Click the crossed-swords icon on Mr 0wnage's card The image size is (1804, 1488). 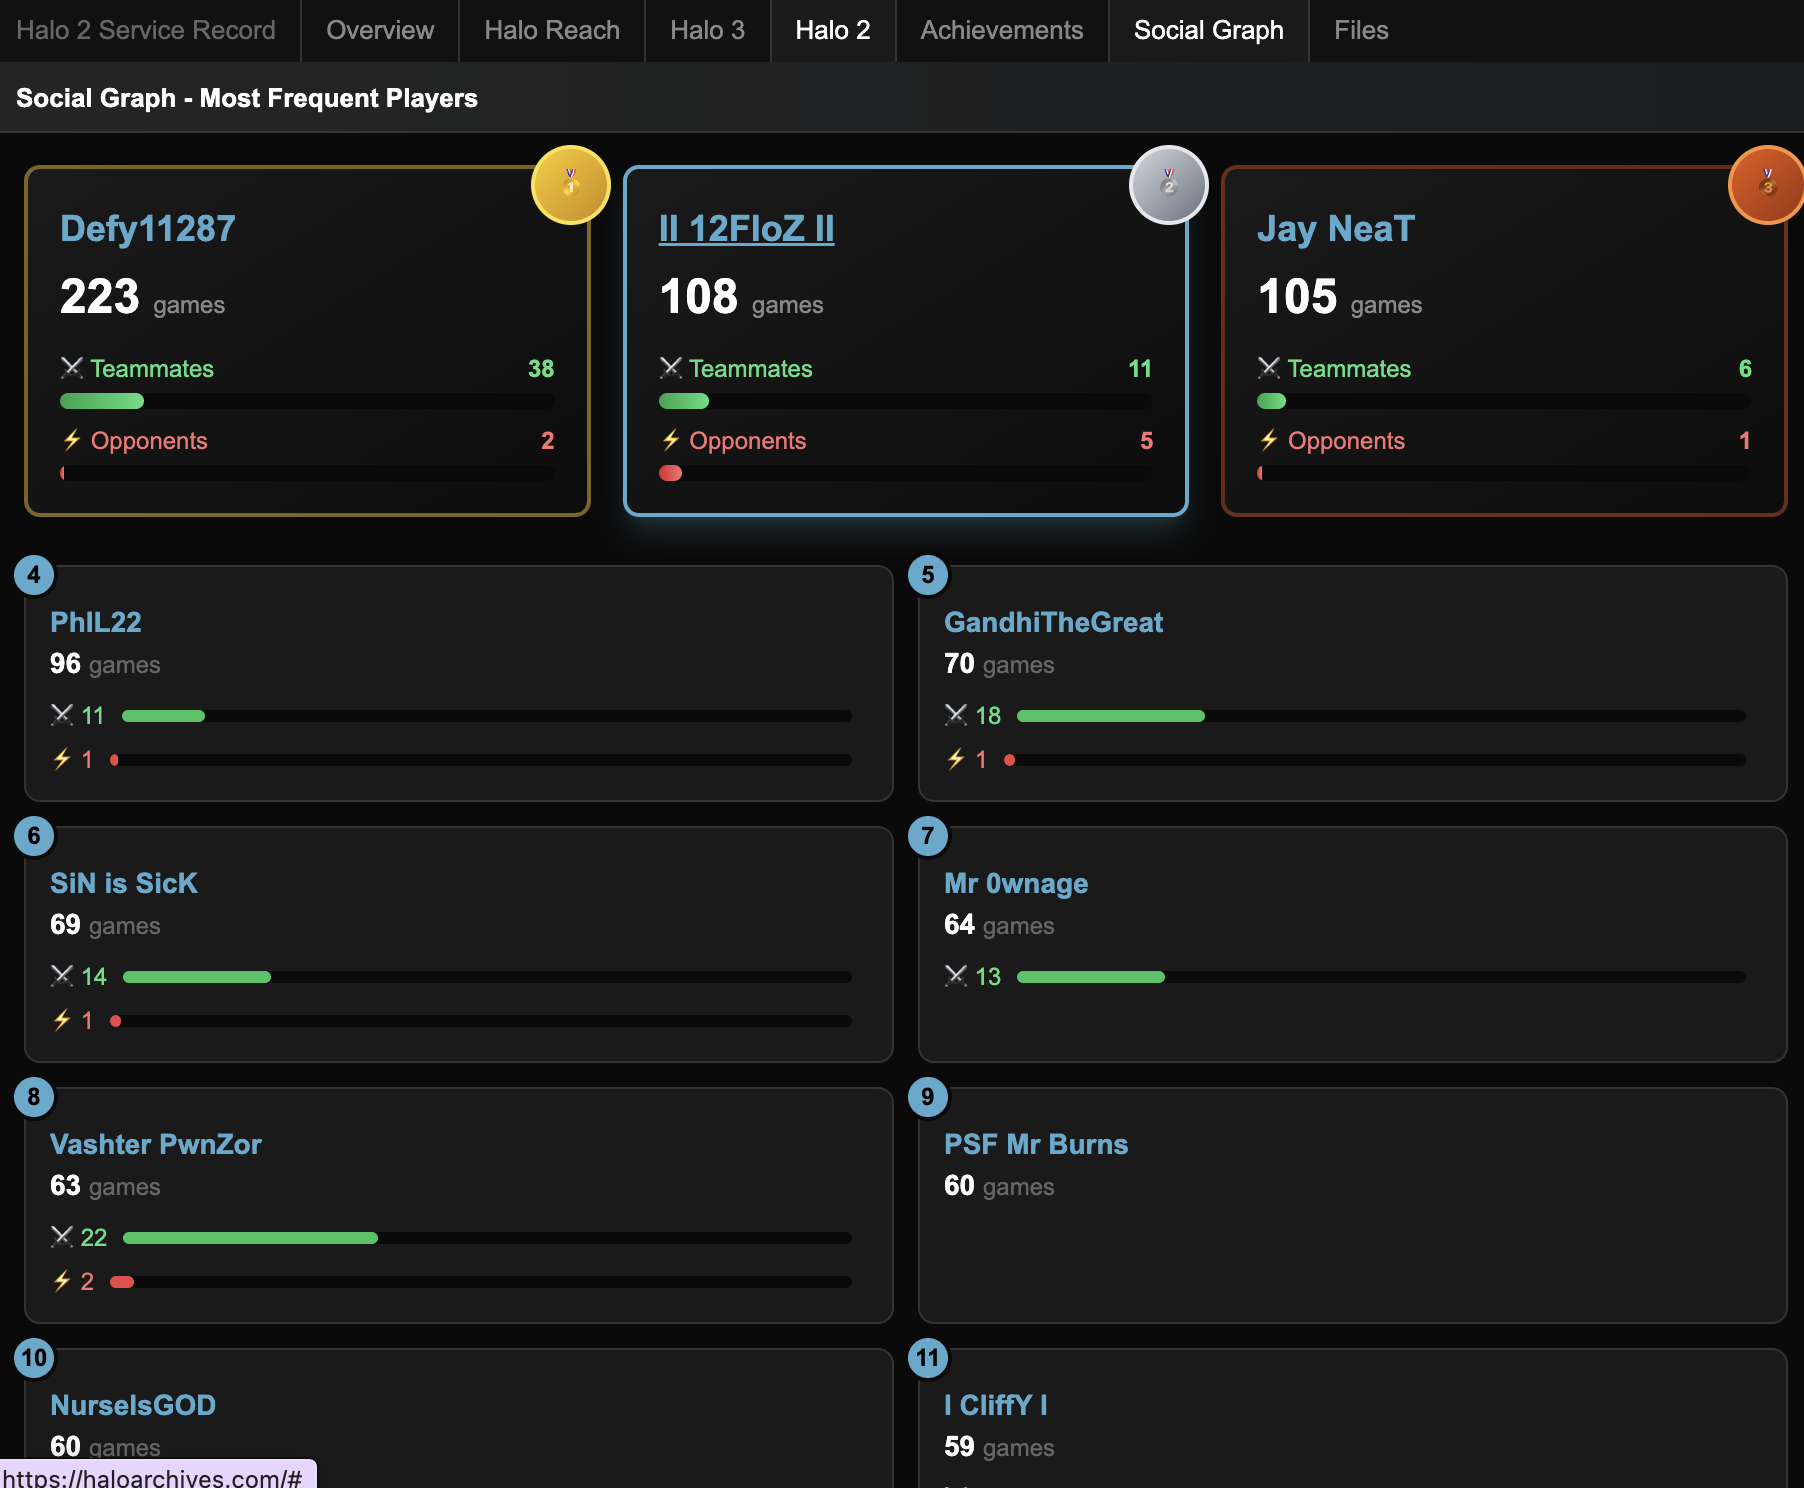point(958,976)
